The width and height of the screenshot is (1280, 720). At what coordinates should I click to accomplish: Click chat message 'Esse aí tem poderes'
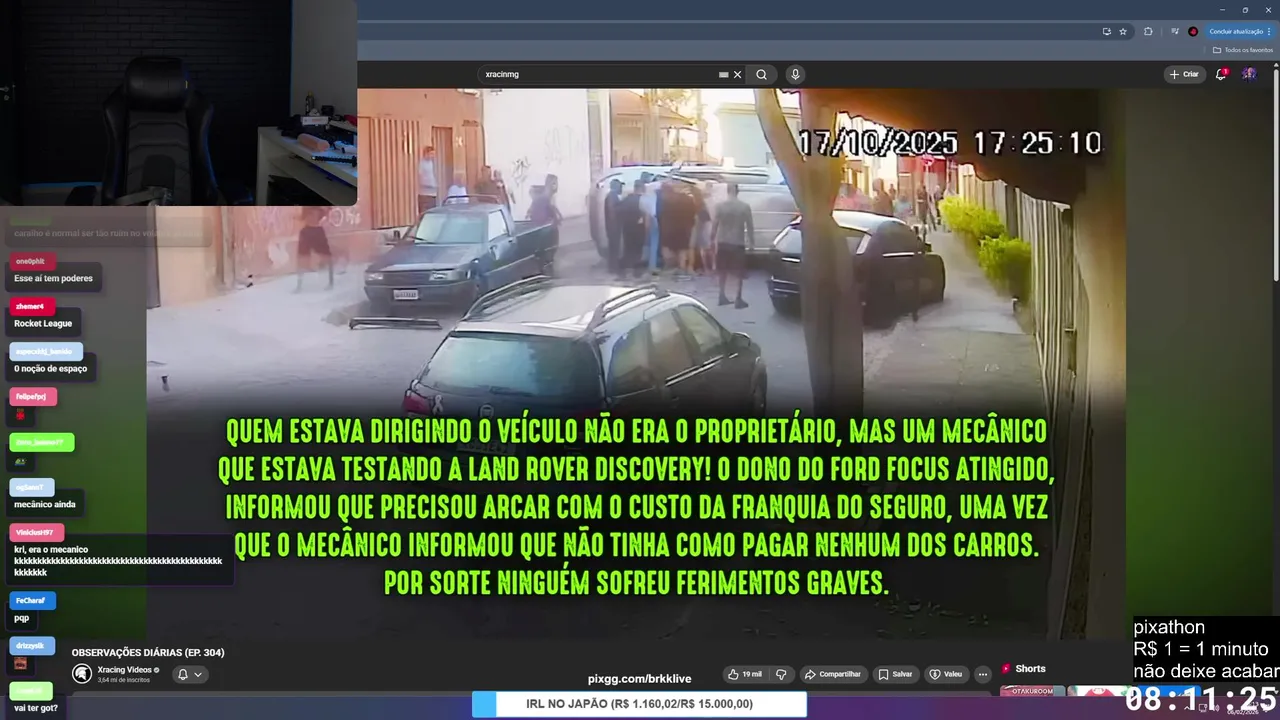click(53, 278)
